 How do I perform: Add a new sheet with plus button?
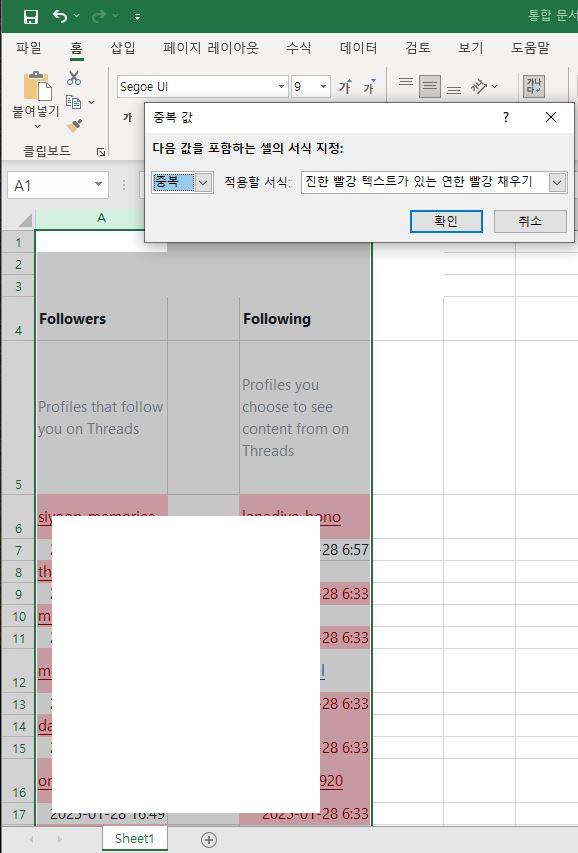coord(208,839)
